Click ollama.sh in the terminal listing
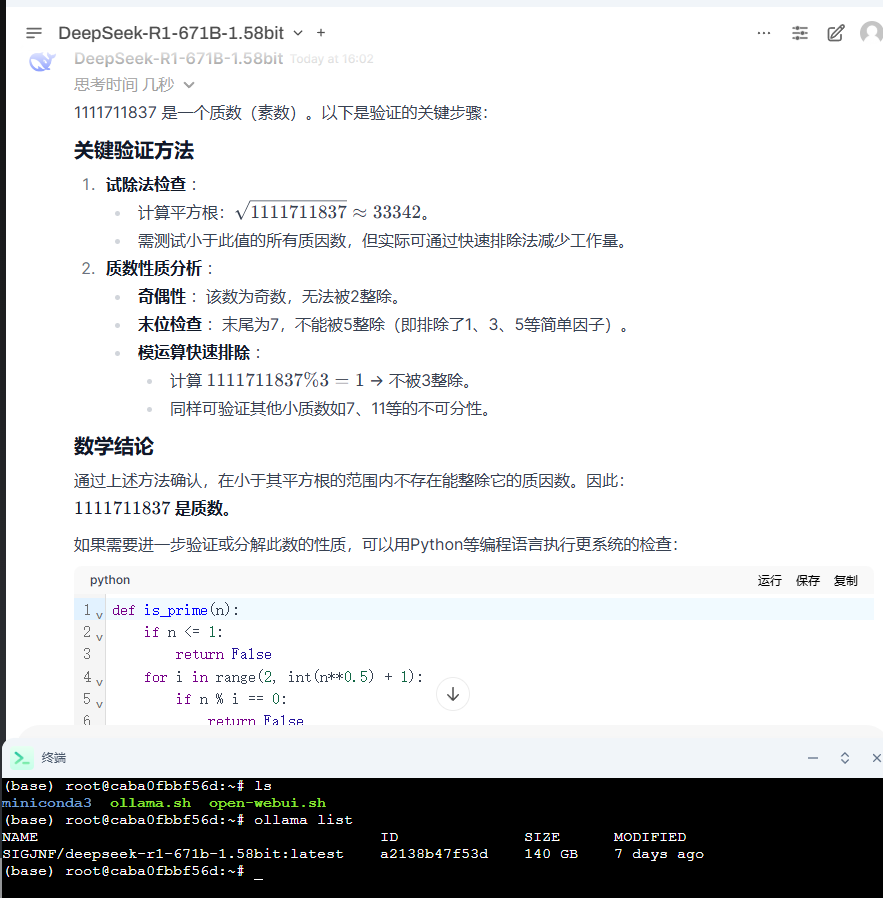Image resolution: width=883 pixels, height=898 pixels. point(150,803)
